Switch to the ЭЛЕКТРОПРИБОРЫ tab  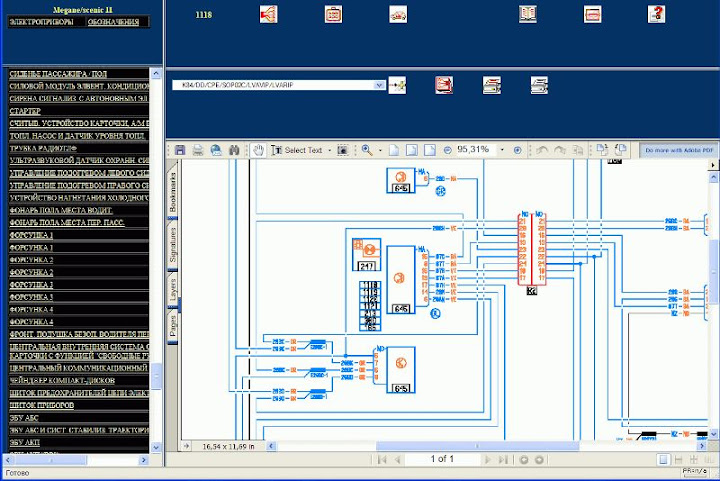[41, 22]
